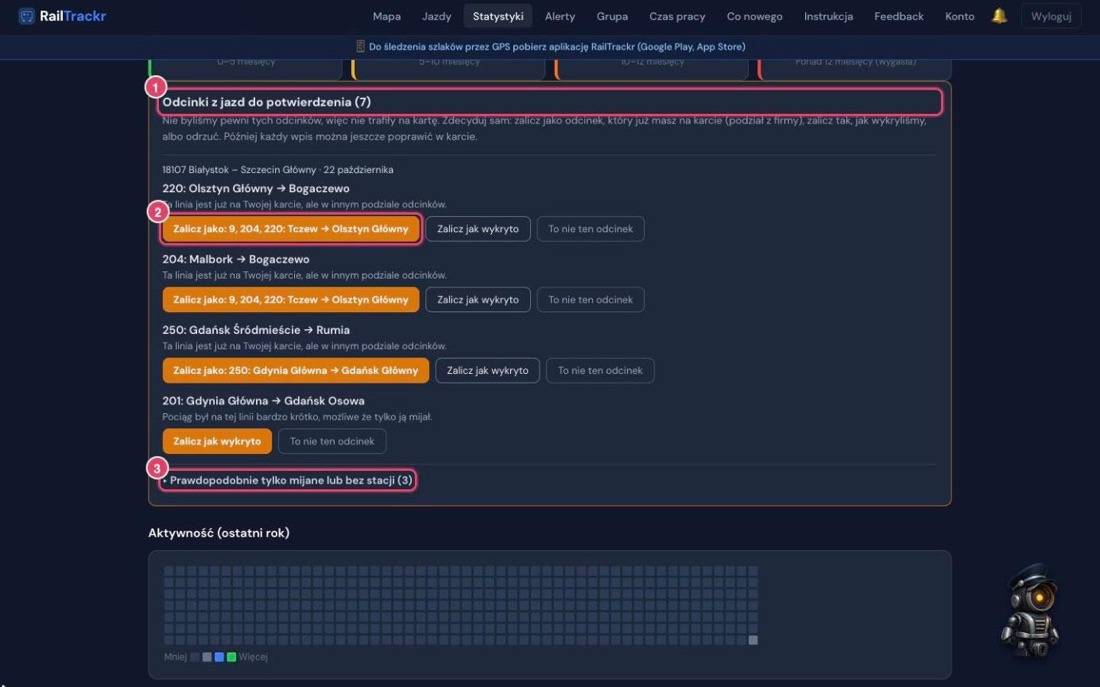Log out with the Wyloguj button

(x=1051, y=16)
